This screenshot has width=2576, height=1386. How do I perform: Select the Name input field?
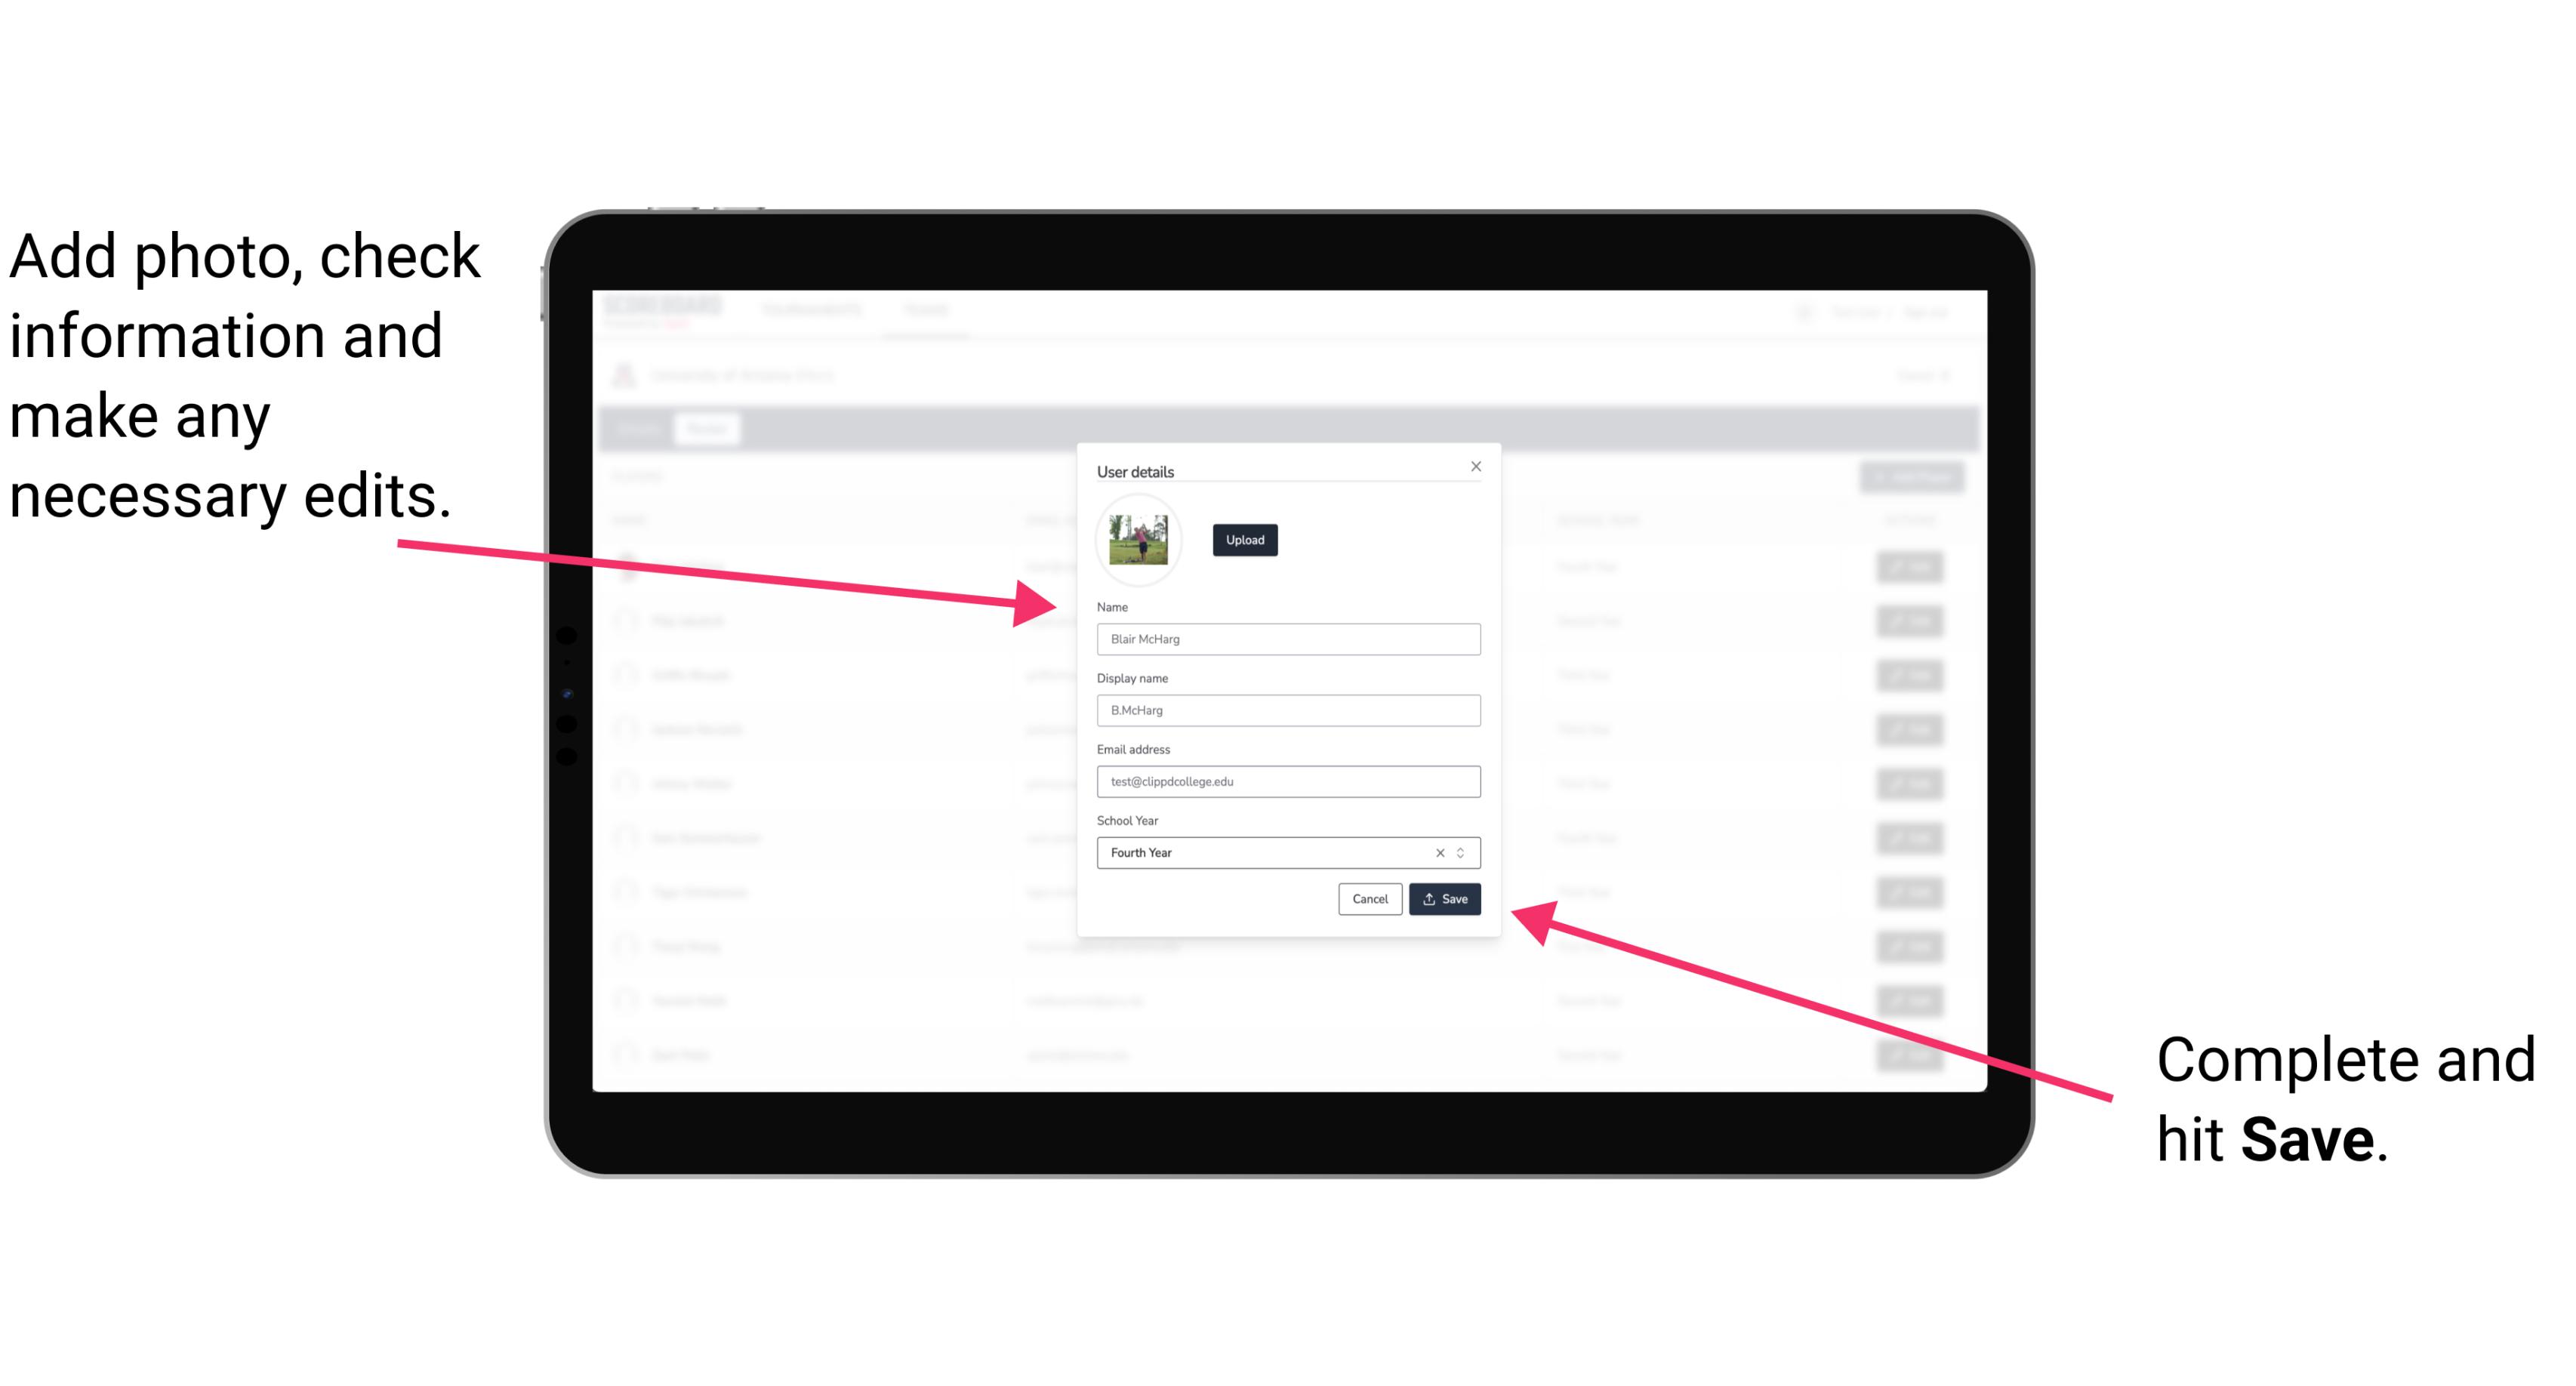1286,639
